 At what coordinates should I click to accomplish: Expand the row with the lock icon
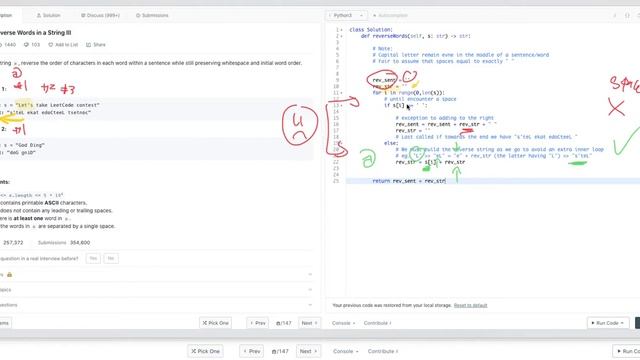click(310, 275)
